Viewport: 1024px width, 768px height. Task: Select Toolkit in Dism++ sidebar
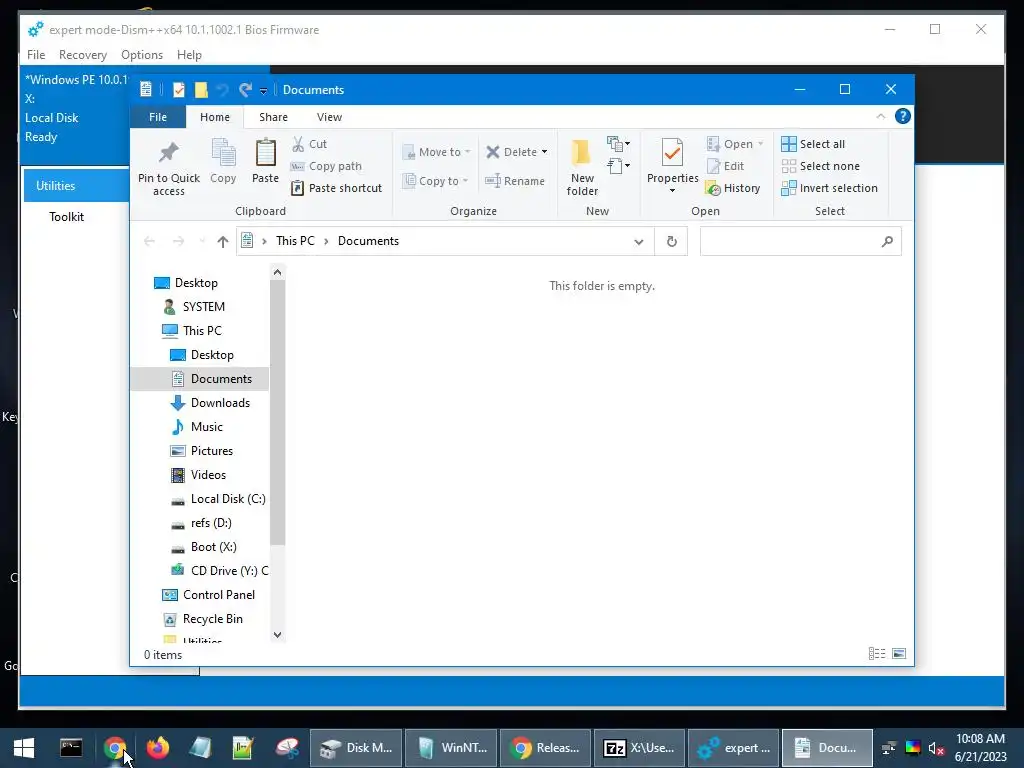[x=67, y=217]
